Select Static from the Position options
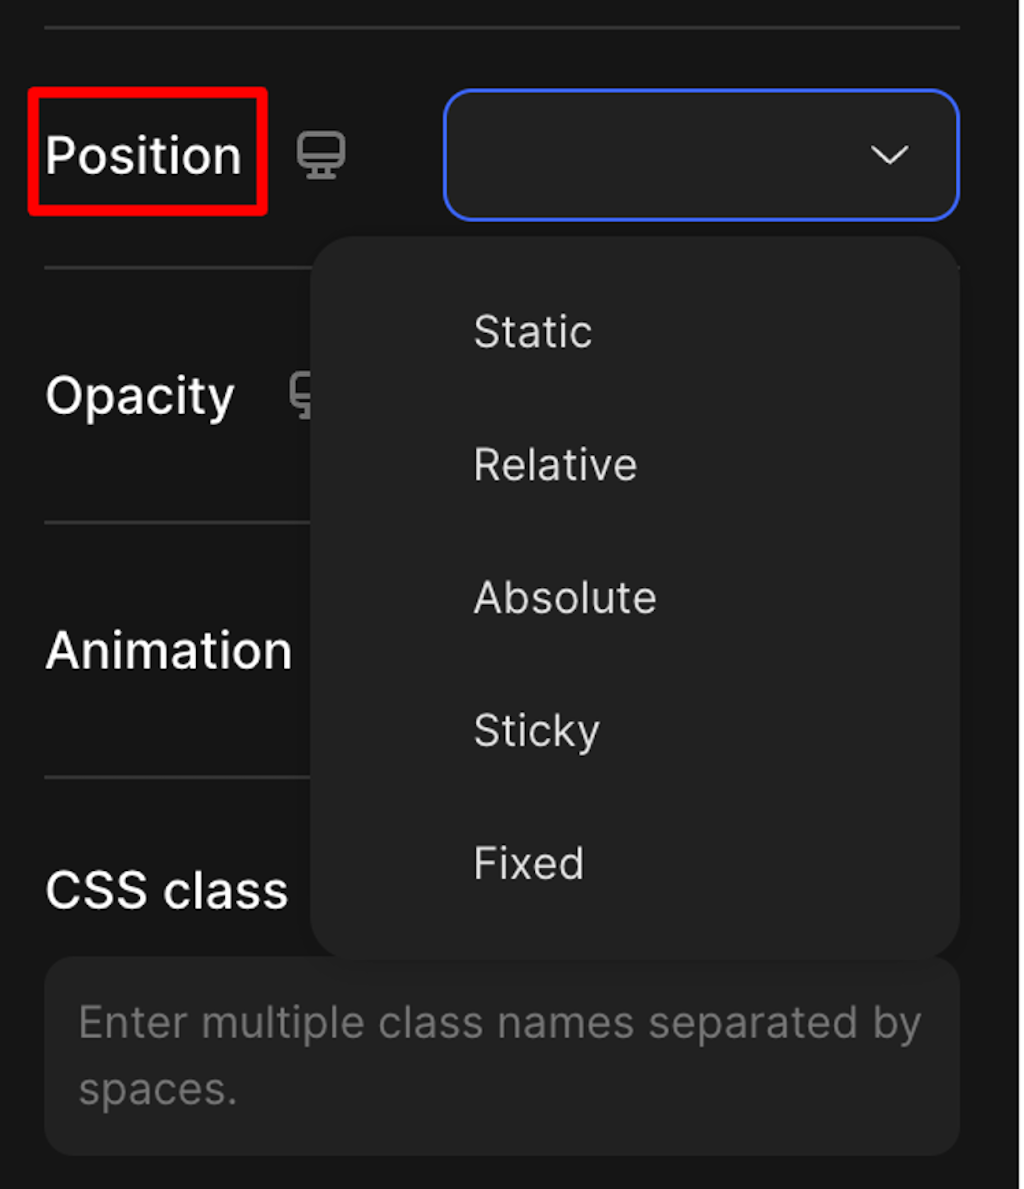 coord(532,331)
